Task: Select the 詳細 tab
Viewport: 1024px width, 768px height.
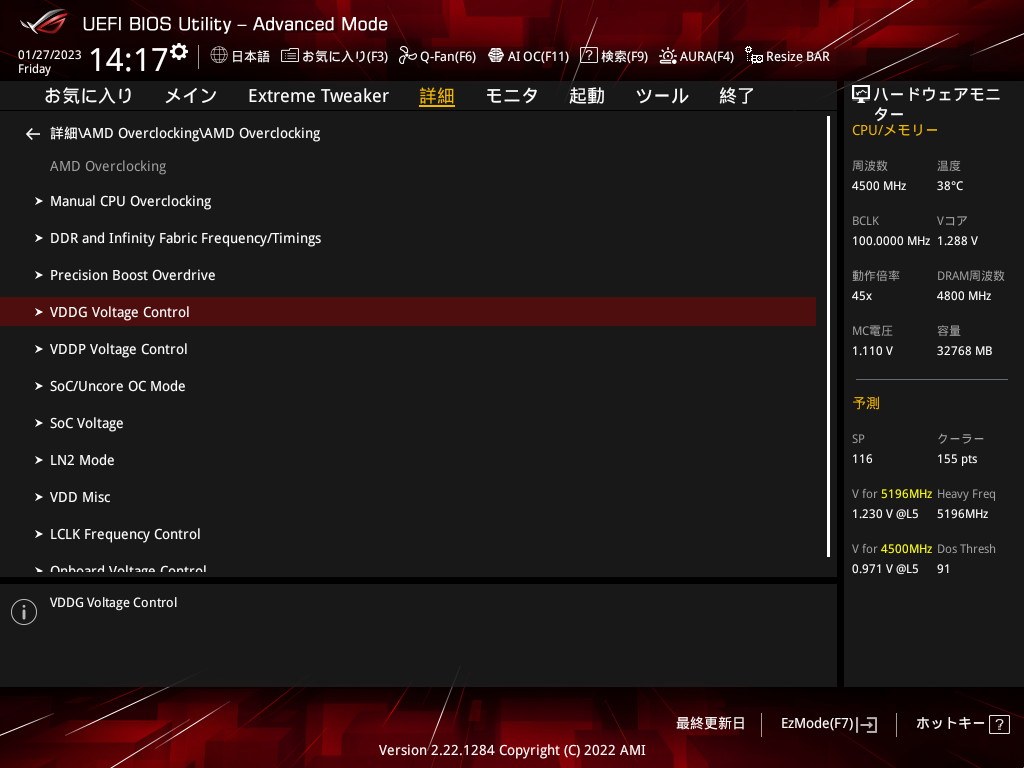Action: (437, 96)
